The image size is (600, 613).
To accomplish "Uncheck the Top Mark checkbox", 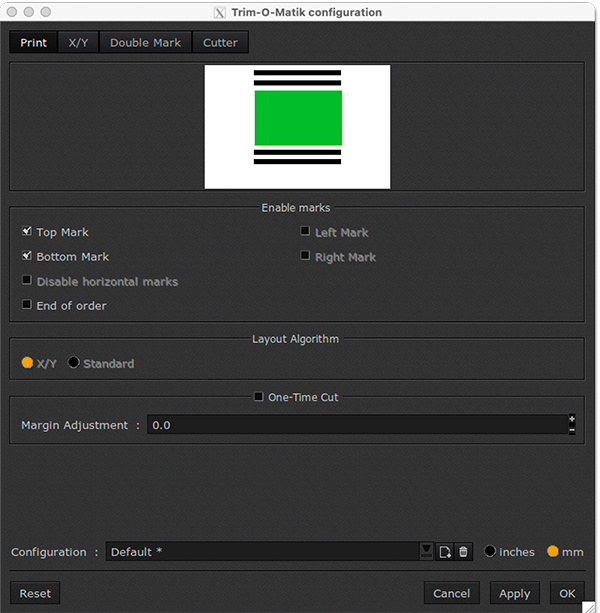I will pyautogui.click(x=27, y=232).
